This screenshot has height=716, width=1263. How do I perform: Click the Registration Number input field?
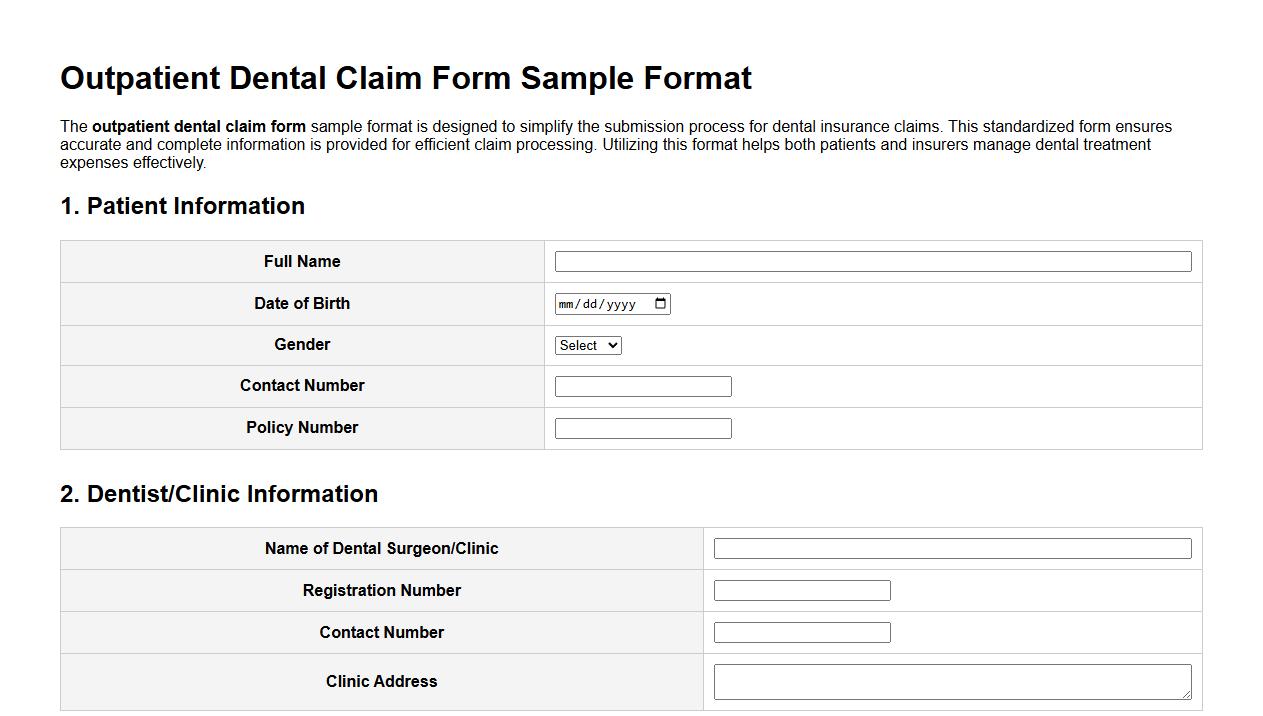point(801,590)
